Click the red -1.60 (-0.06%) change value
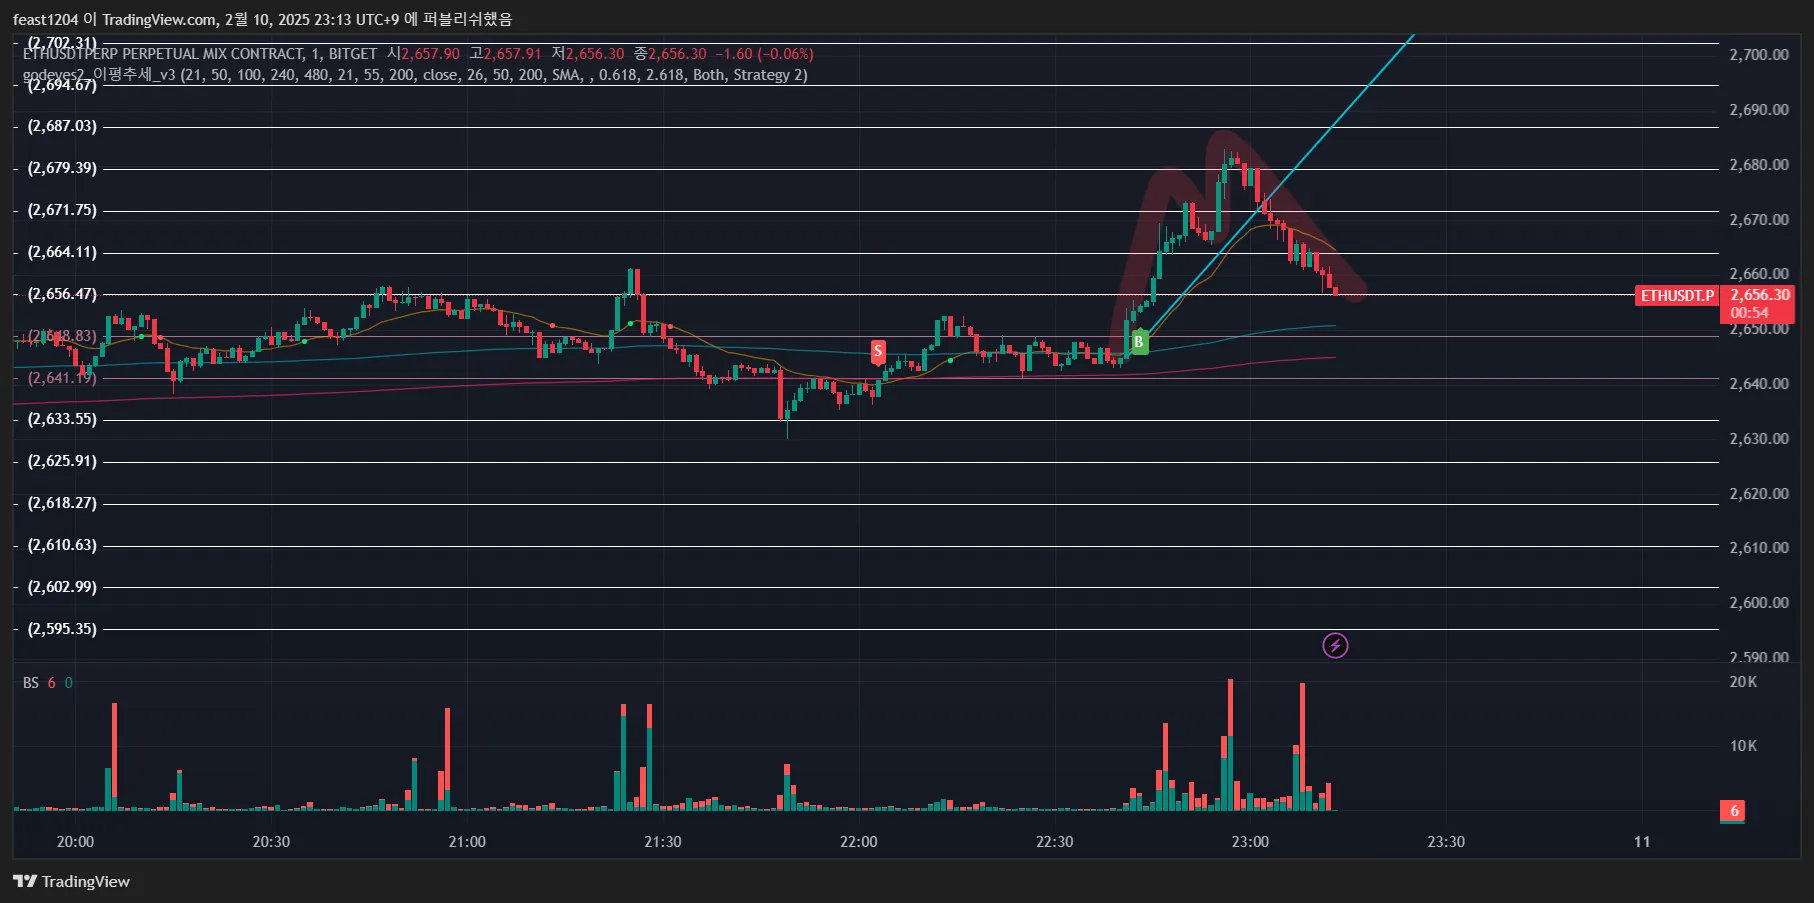Viewport: 1814px width, 903px height. click(x=764, y=54)
